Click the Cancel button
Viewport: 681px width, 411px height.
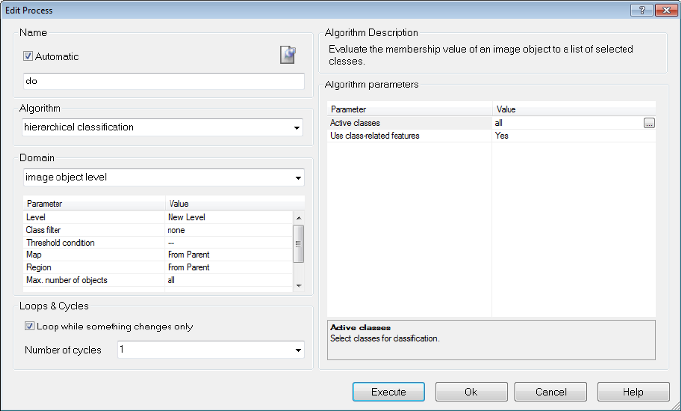(552, 391)
